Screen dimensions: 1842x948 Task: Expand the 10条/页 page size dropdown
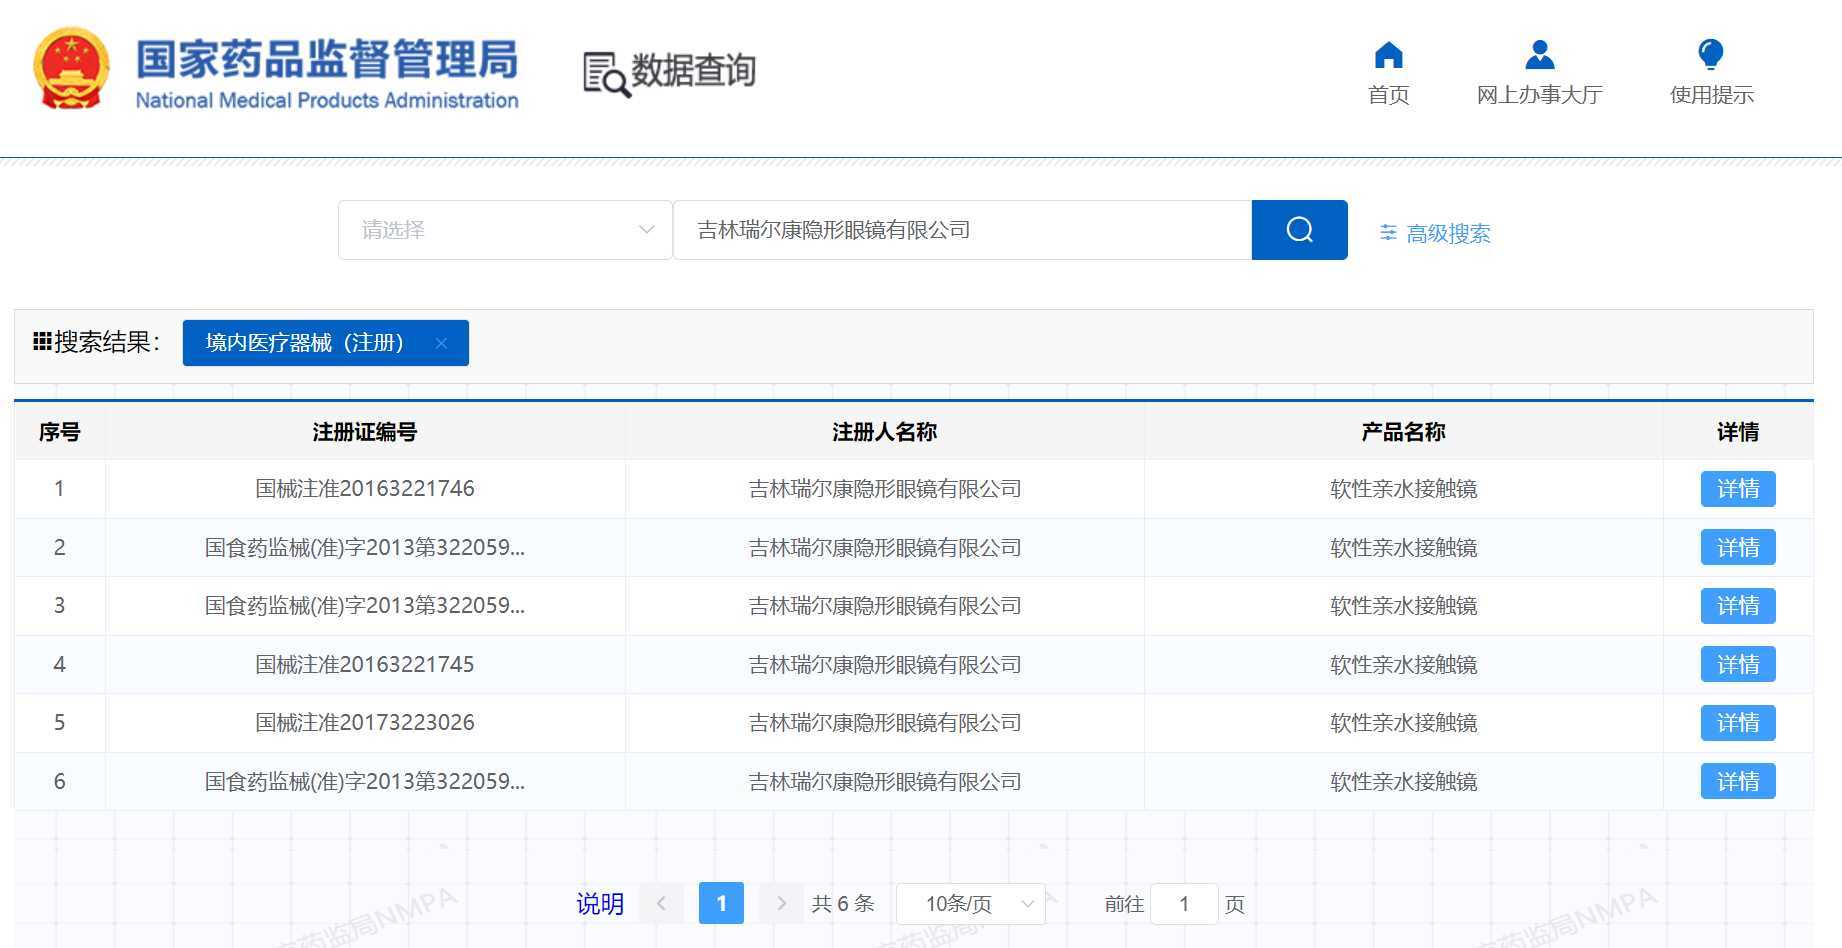click(971, 904)
